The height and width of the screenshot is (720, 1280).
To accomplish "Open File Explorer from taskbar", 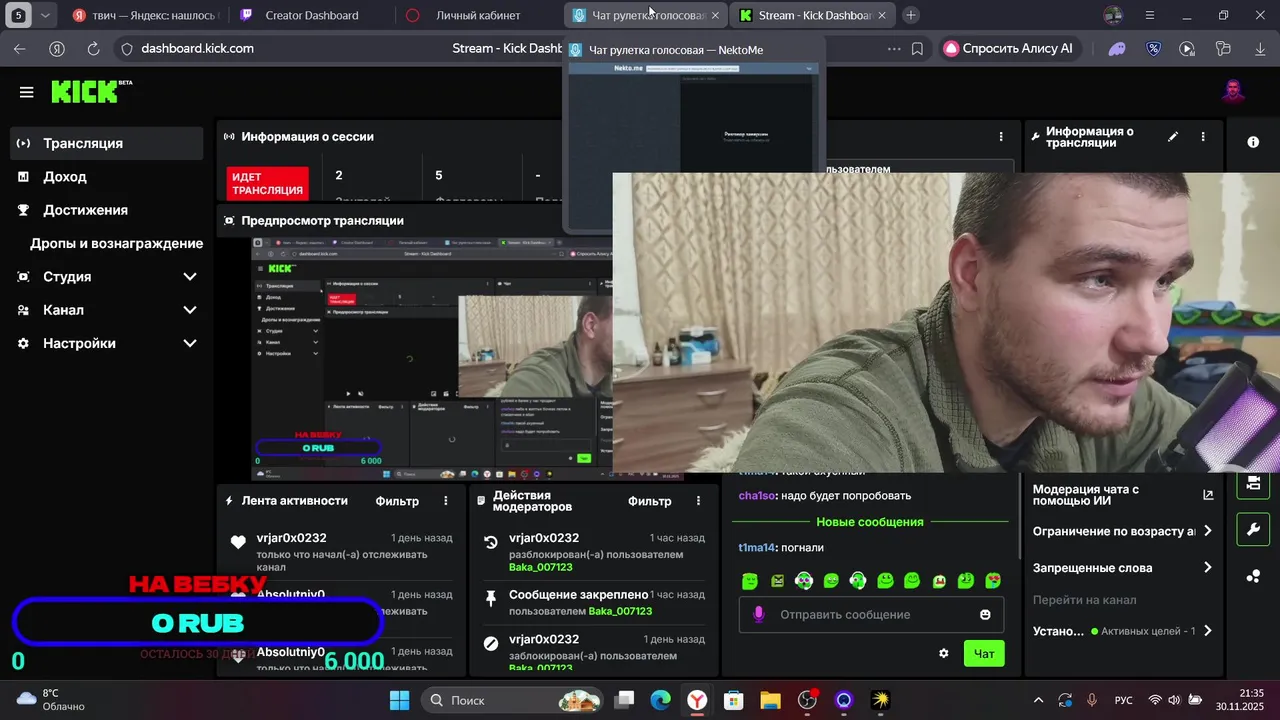I will (x=770, y=700).
